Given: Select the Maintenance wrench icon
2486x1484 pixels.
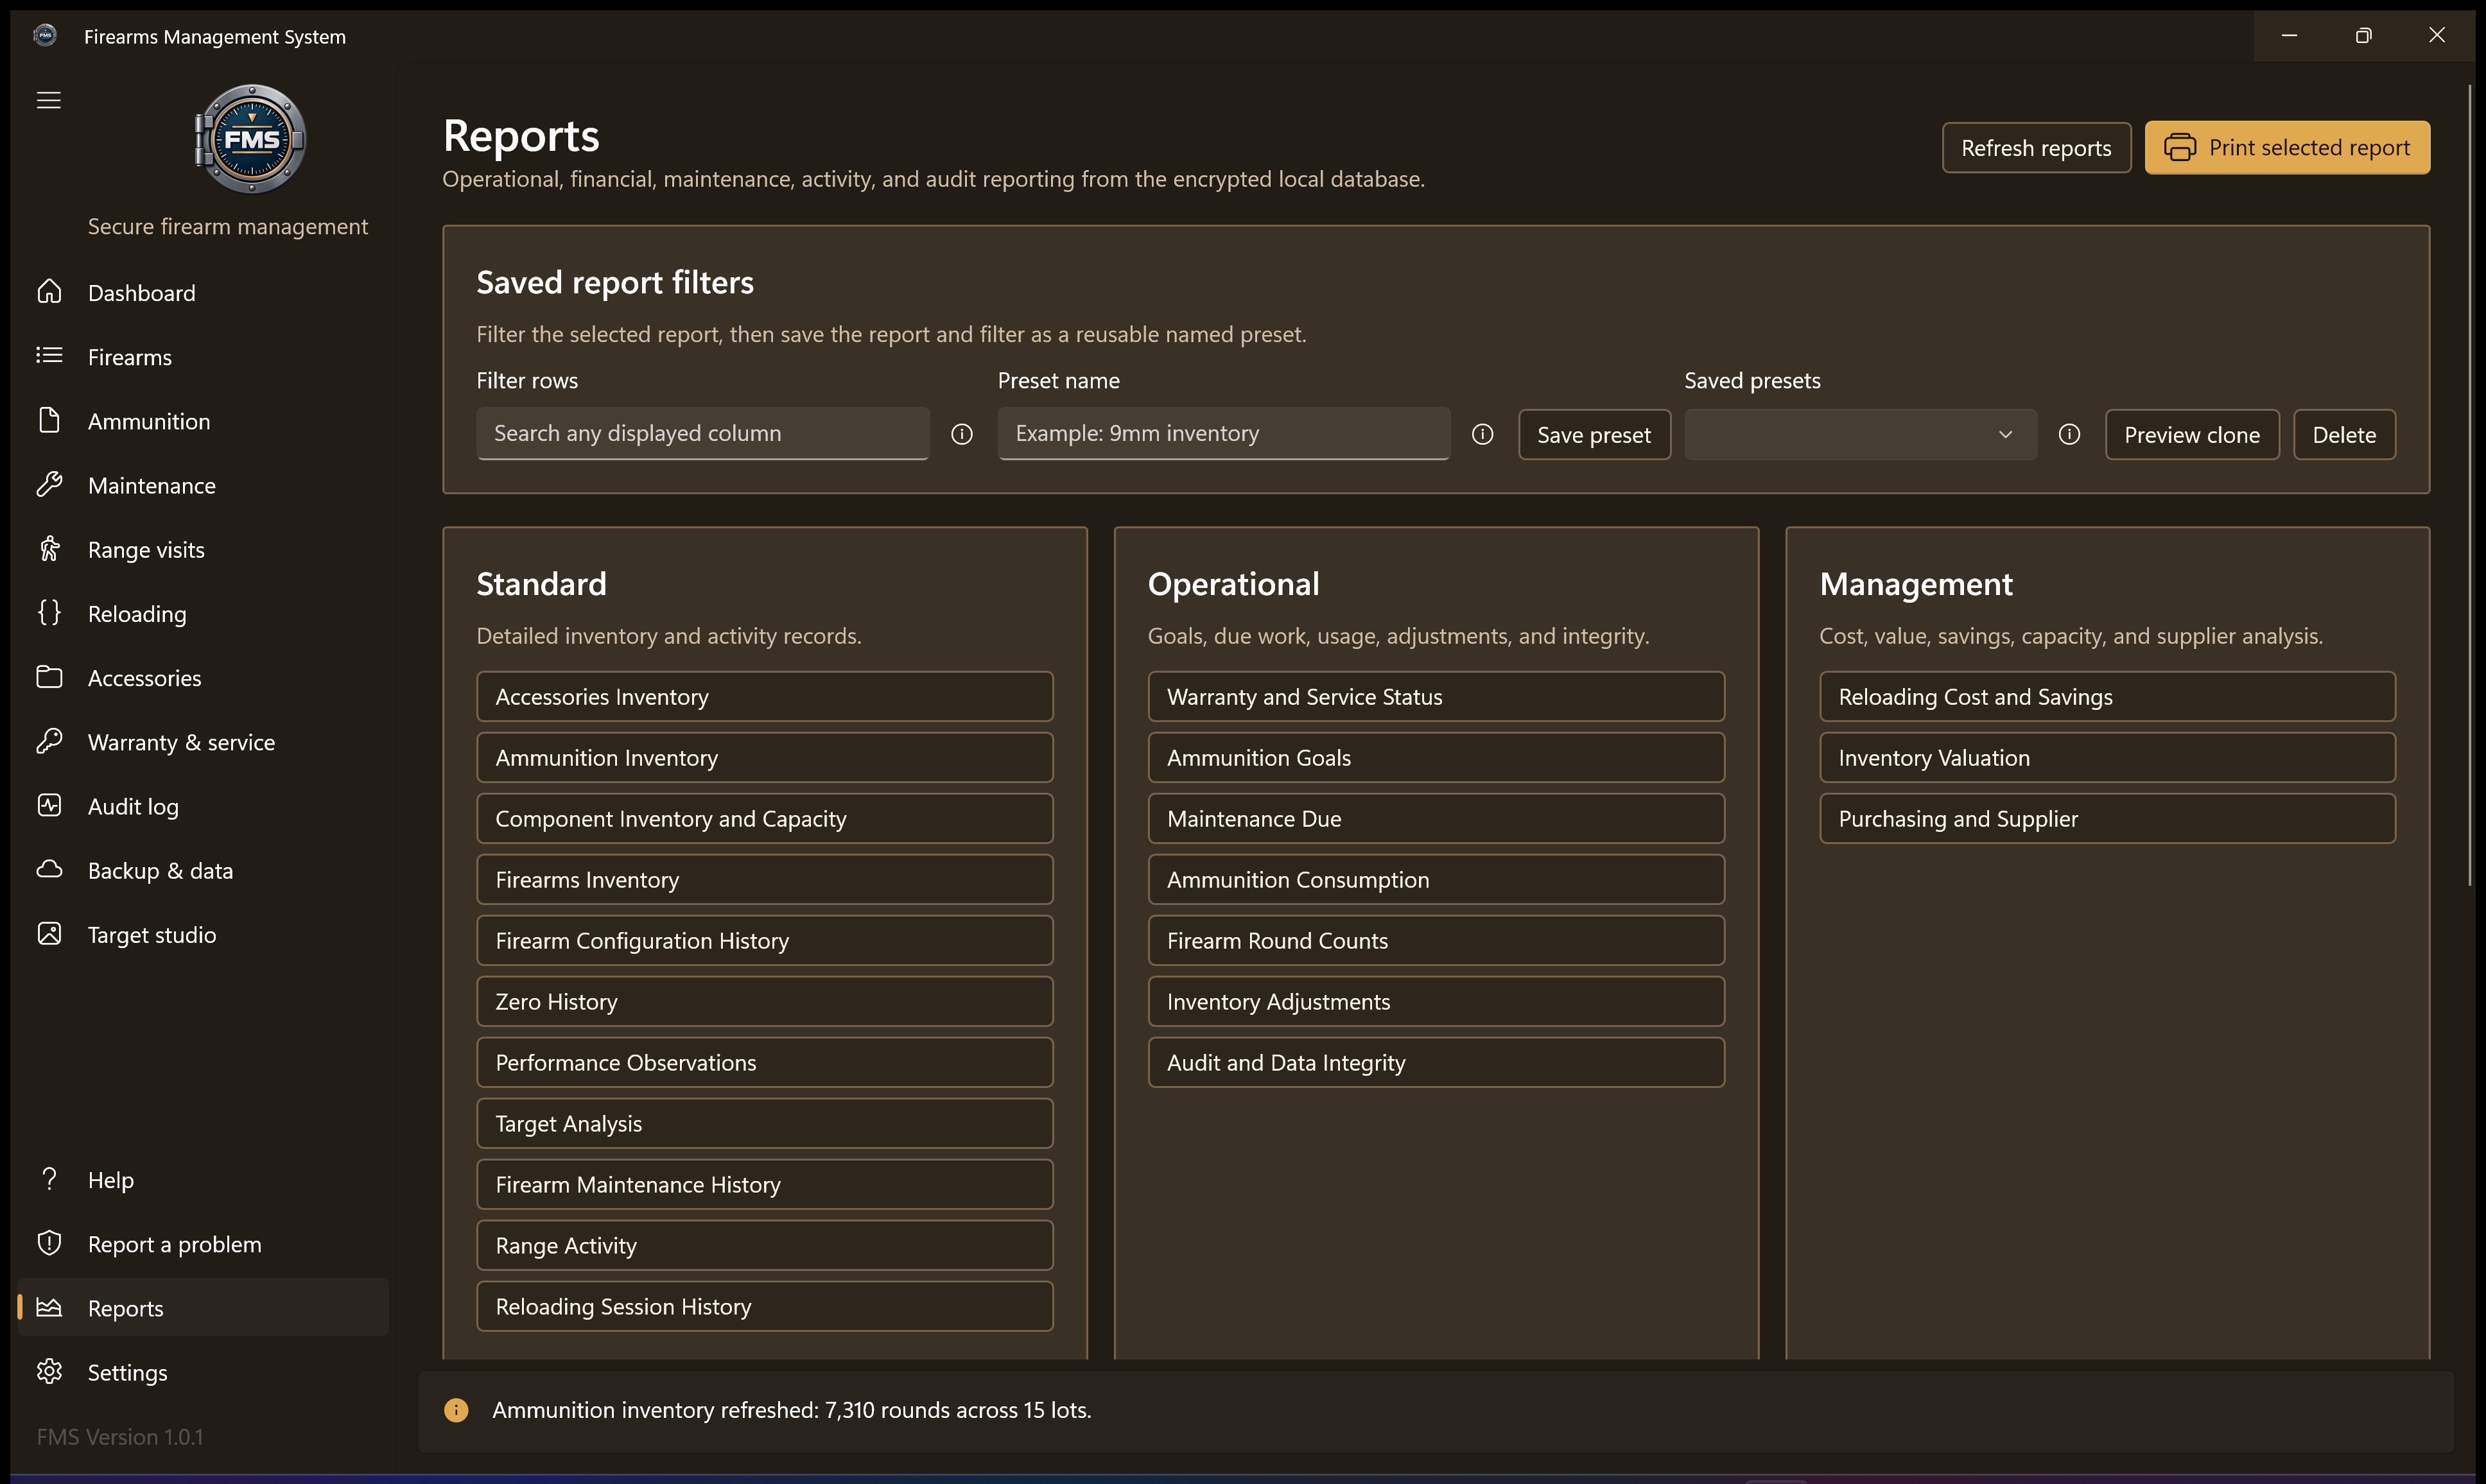Looking at the screenshot, I should click(x=49, y=485).
